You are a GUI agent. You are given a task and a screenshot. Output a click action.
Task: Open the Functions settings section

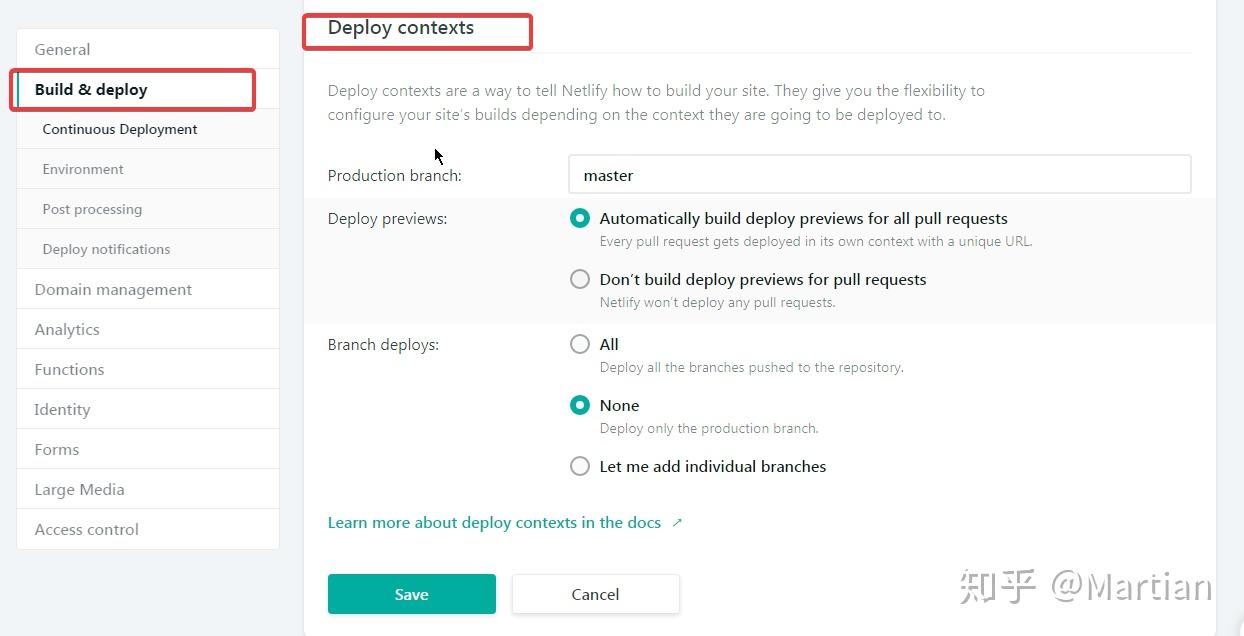click(69, 369)
